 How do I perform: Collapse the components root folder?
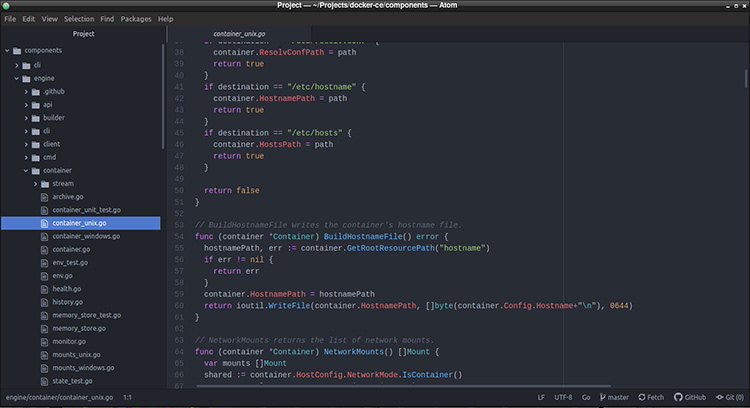8,51
